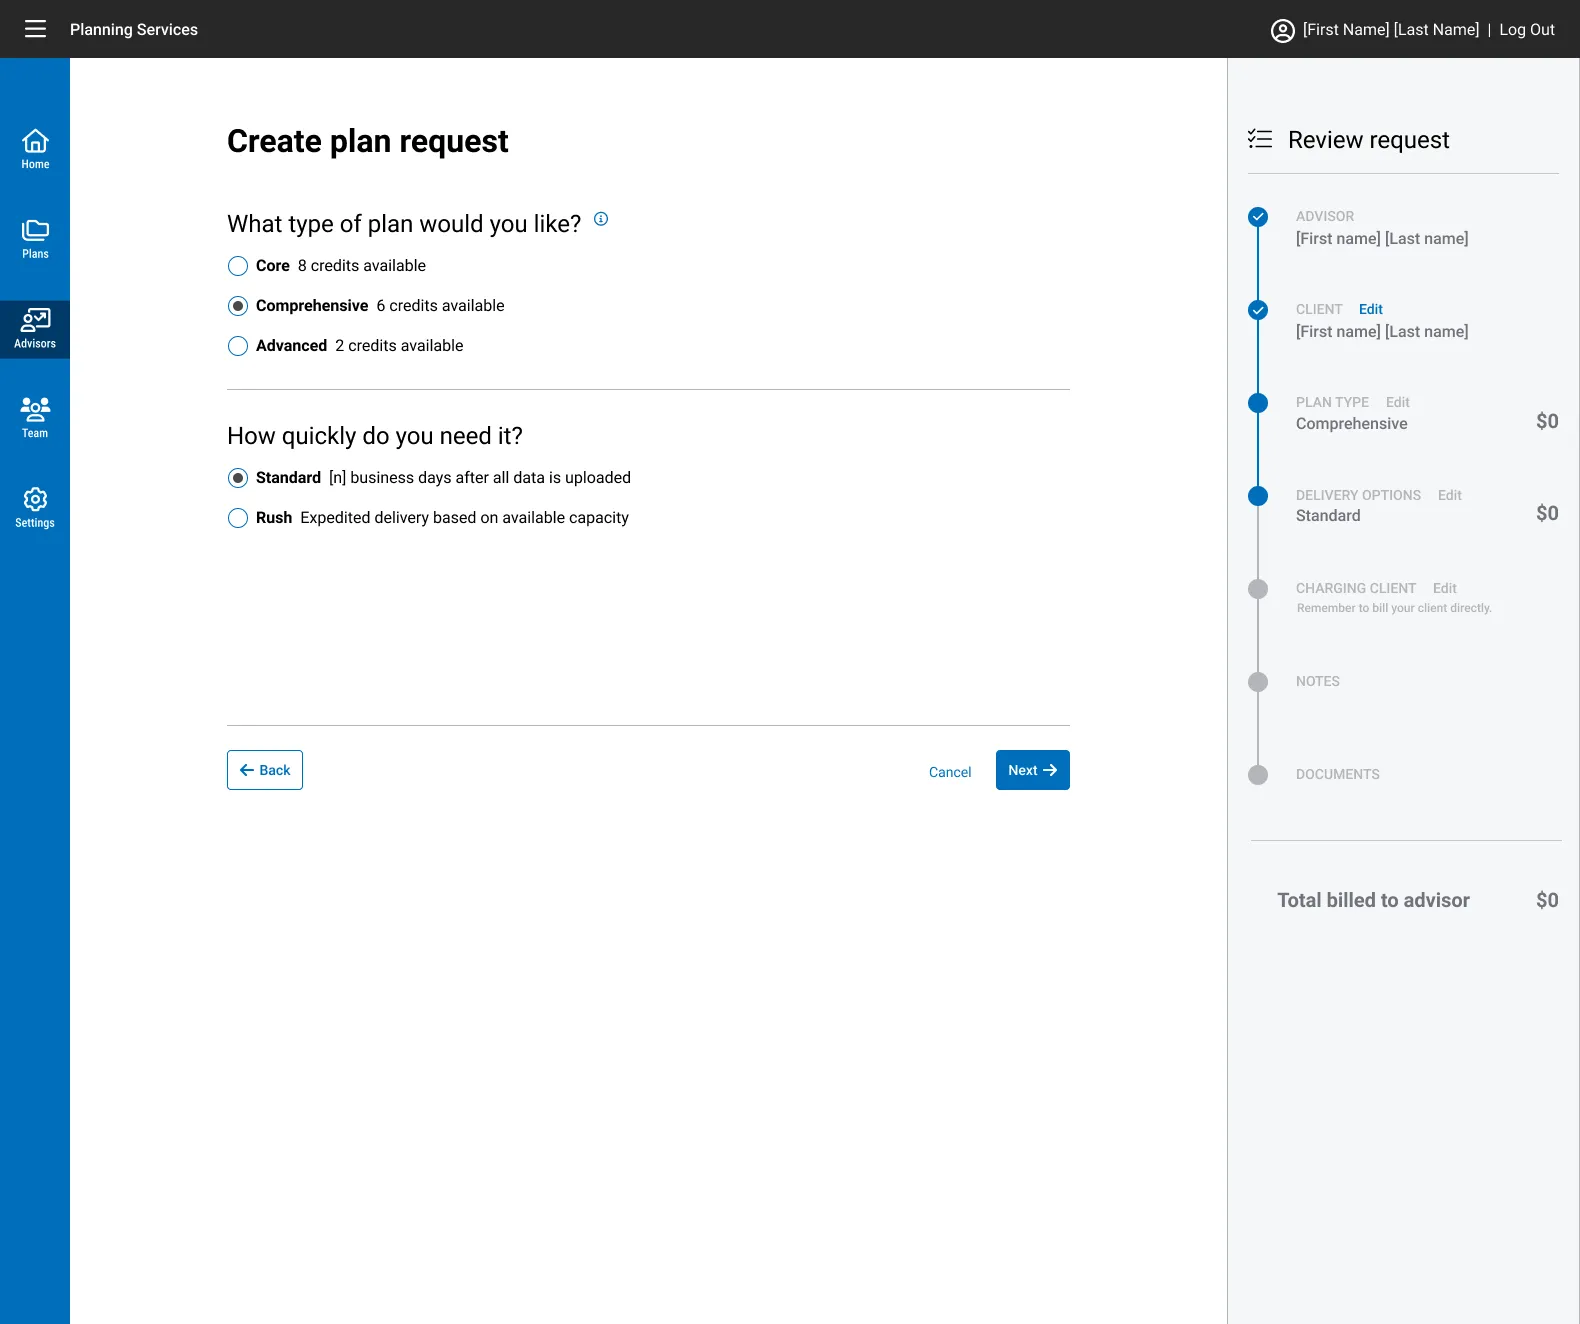Click the '8 credits available' text
1580x1324 pixels.
click(x=362, y=266)
